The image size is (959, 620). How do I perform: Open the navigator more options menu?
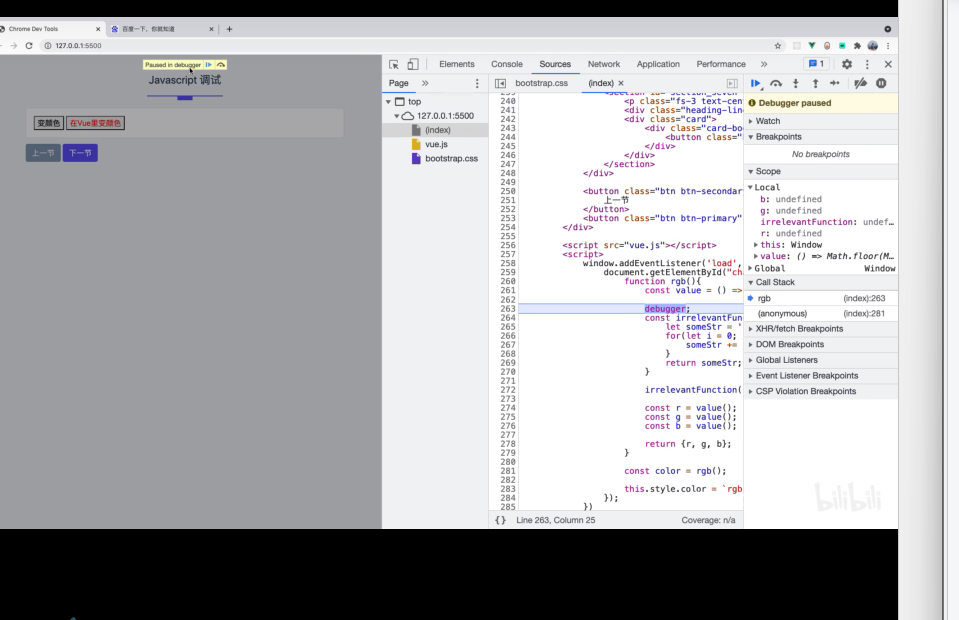477,83
